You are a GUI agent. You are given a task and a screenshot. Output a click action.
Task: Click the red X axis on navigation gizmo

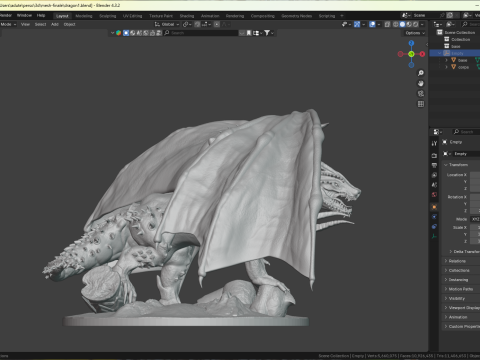422,54
